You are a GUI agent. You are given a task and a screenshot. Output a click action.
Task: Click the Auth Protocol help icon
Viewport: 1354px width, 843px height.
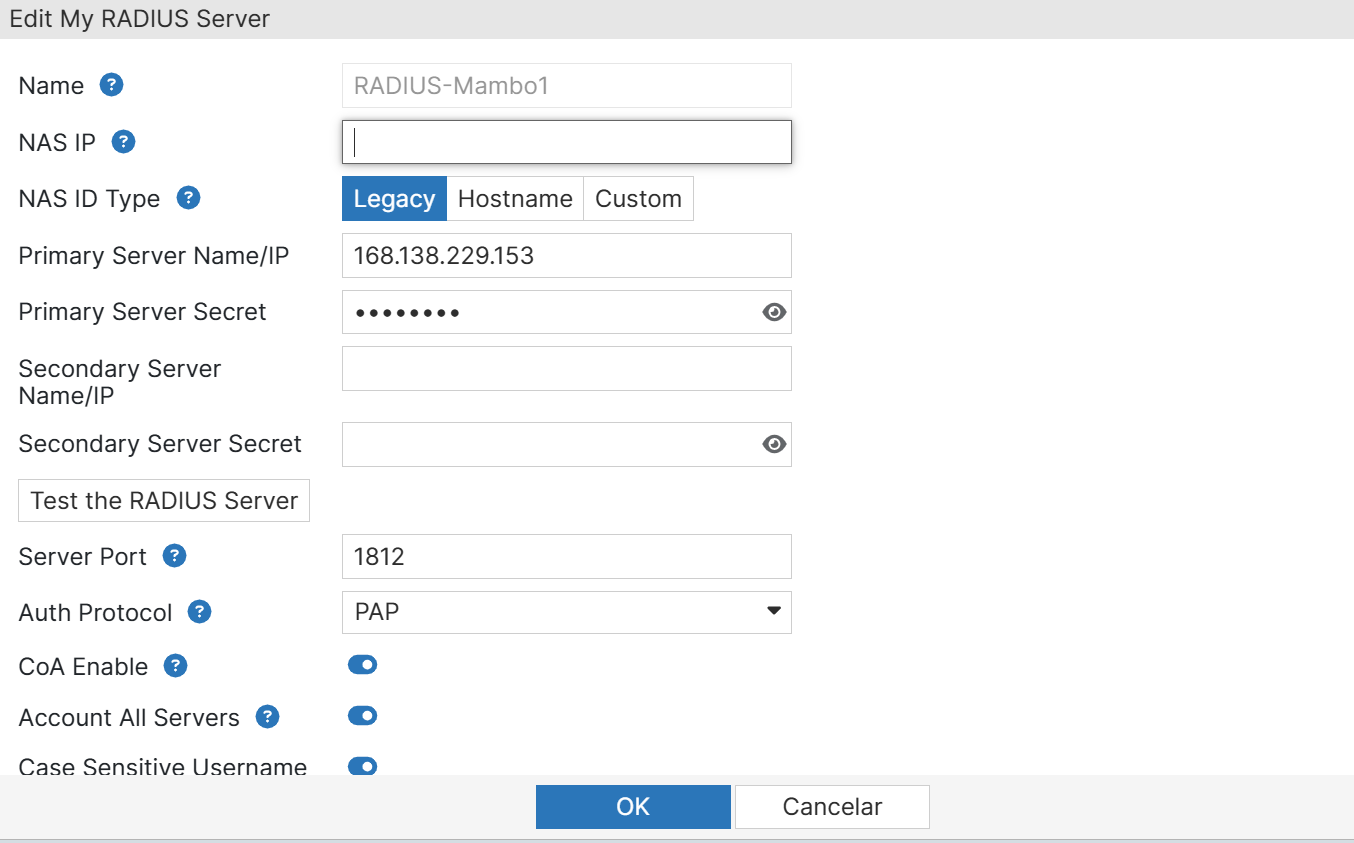(x=200, y=612)
